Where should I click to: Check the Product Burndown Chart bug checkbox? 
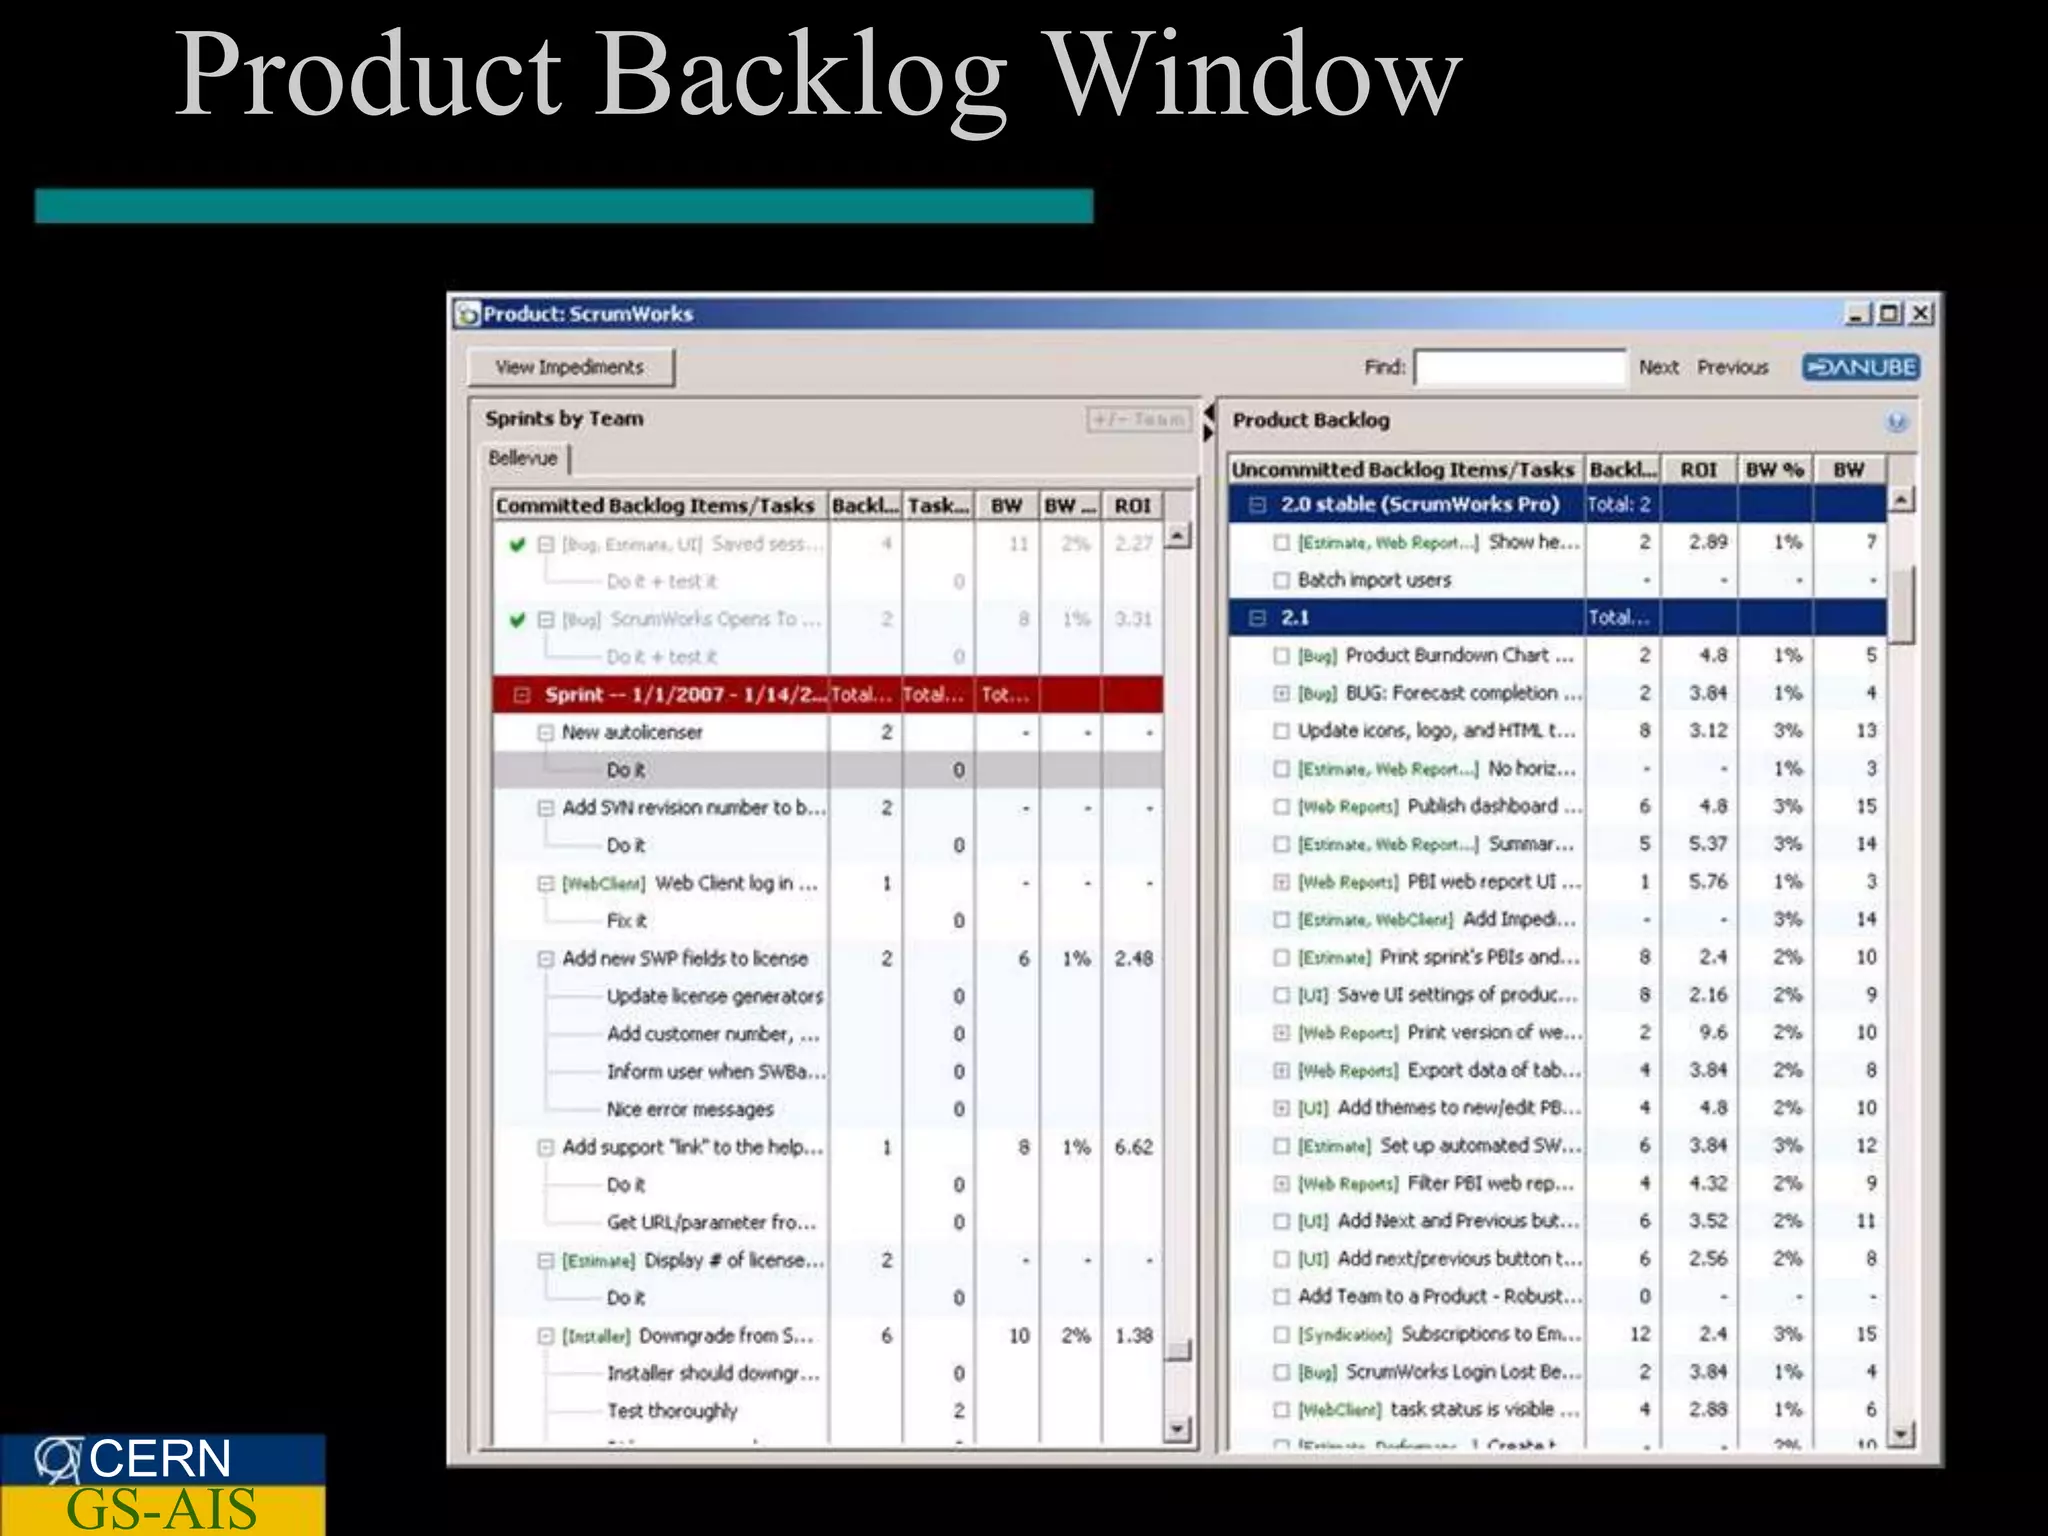click(x=1281, y=656)
